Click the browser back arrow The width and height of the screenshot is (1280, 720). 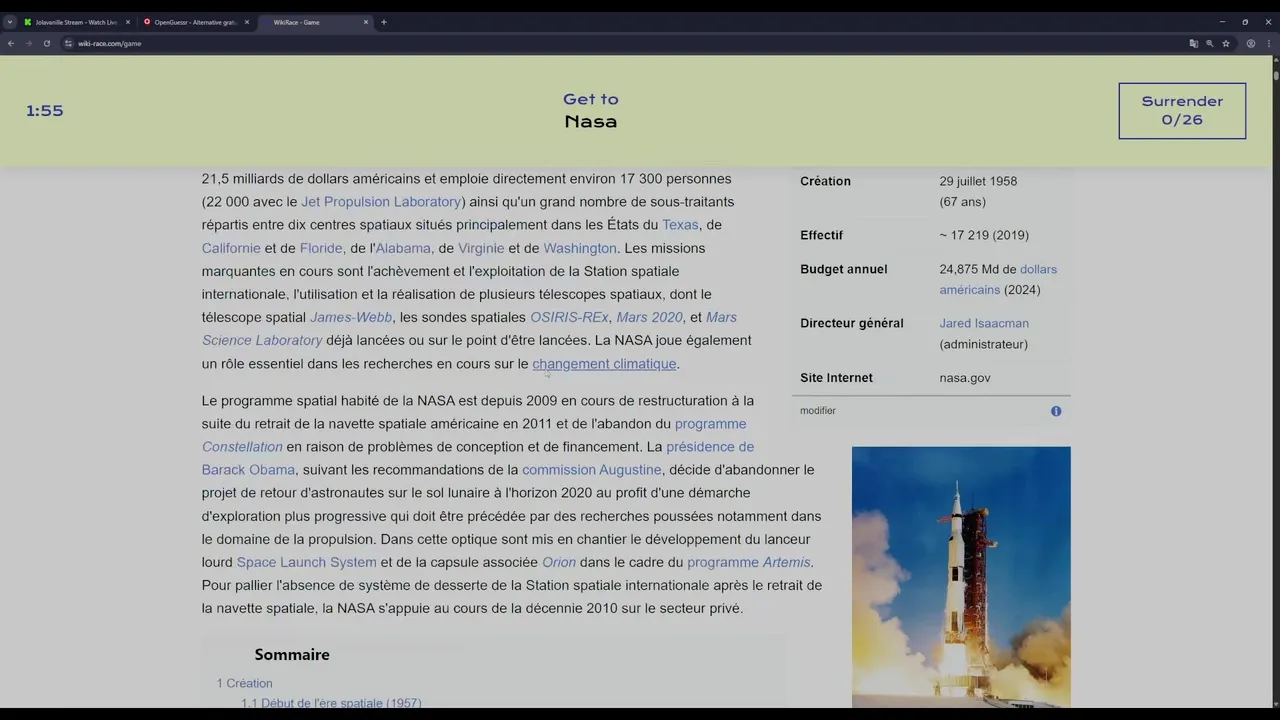(x=11, y=44)
